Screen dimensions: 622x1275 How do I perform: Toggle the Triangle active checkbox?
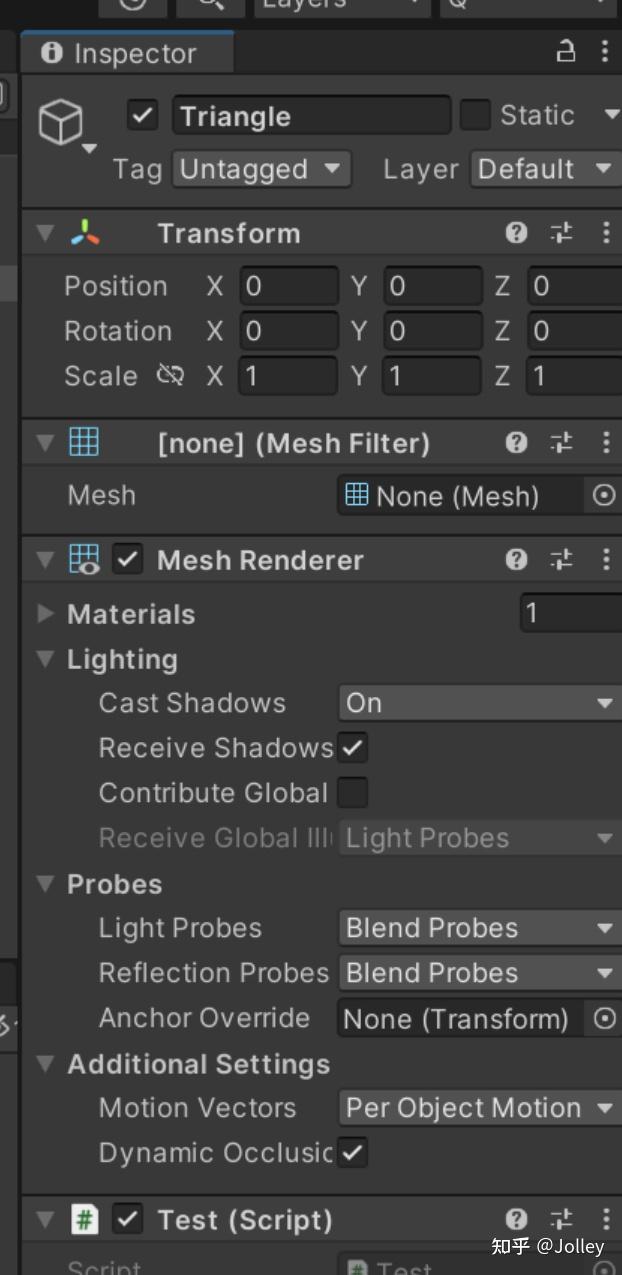tap(142, 115)
